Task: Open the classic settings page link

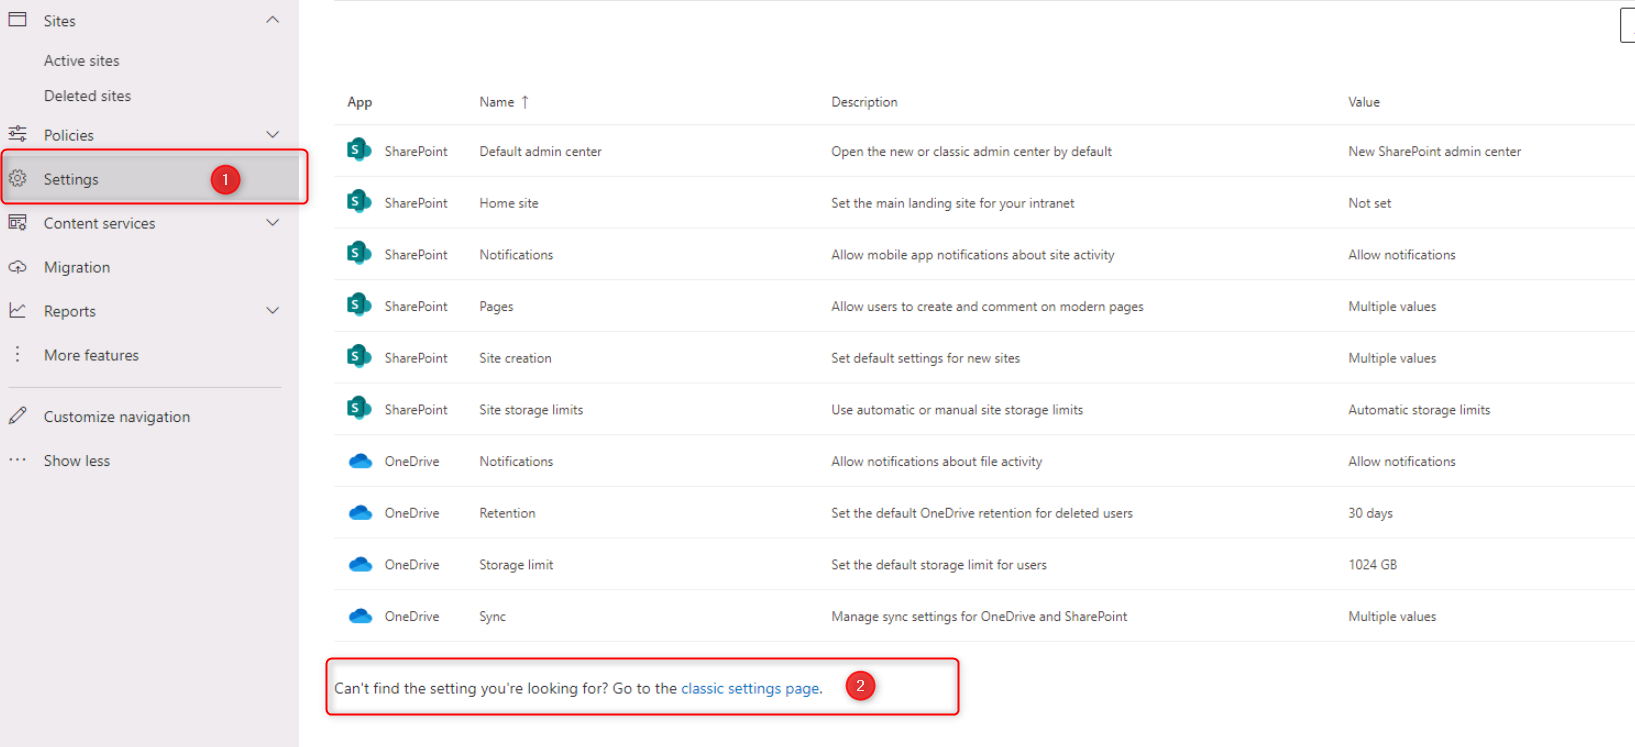Action: coord(750,688)
